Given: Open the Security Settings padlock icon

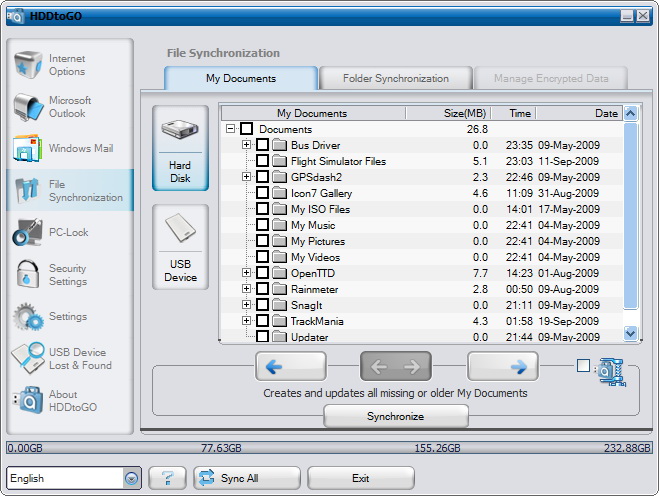Looking at the screenshot, I should pos(28,274).
